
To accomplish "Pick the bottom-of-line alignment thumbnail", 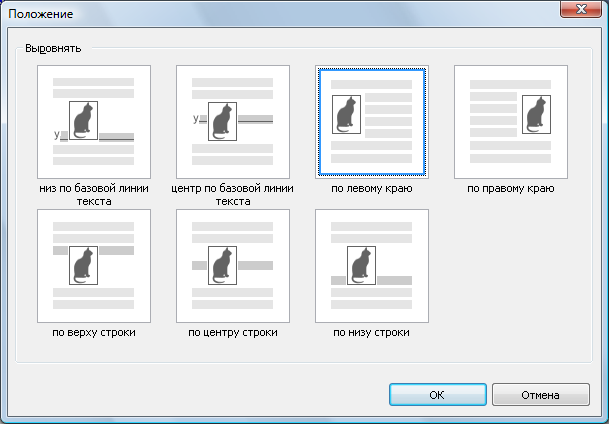I will click(x=371, y=266).
